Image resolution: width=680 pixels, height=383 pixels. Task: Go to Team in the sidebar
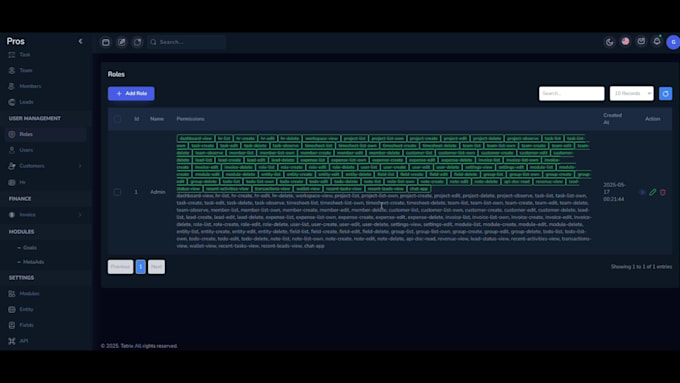(x=26, y=70)
